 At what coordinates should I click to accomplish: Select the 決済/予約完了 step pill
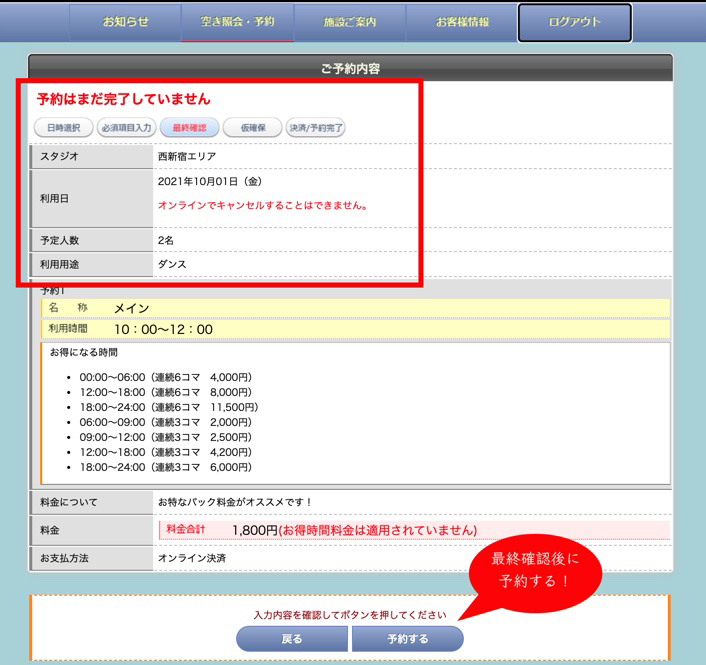click(x=315, y=128)
